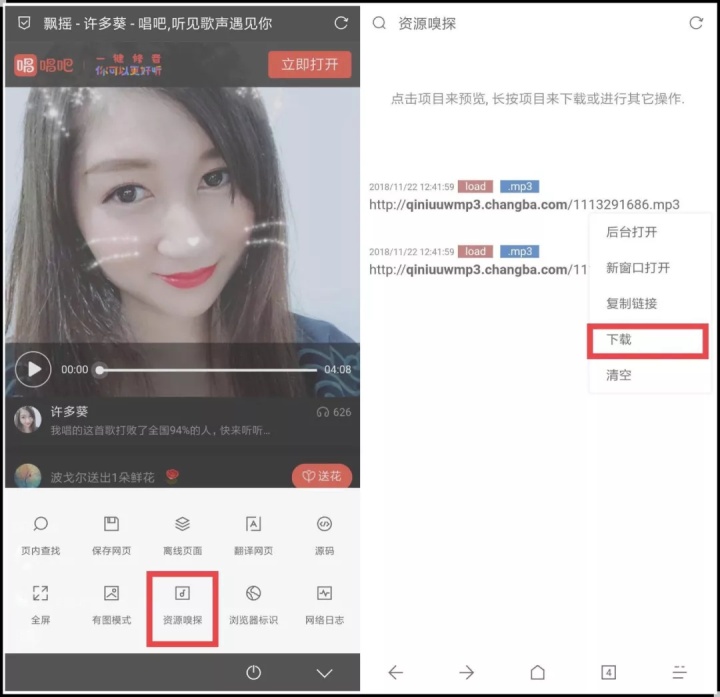720x697 pixels.
Task: Tap the home icon in navigation bar
Action: point(537,673)
